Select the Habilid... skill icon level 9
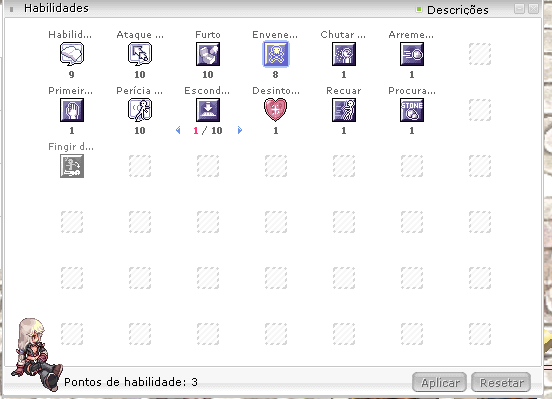 [x=72, y=54]
